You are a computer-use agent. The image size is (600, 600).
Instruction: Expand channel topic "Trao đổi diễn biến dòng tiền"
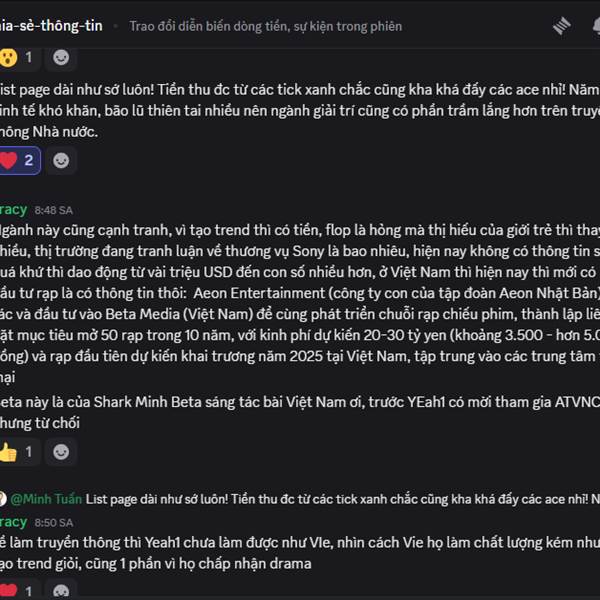265,26
